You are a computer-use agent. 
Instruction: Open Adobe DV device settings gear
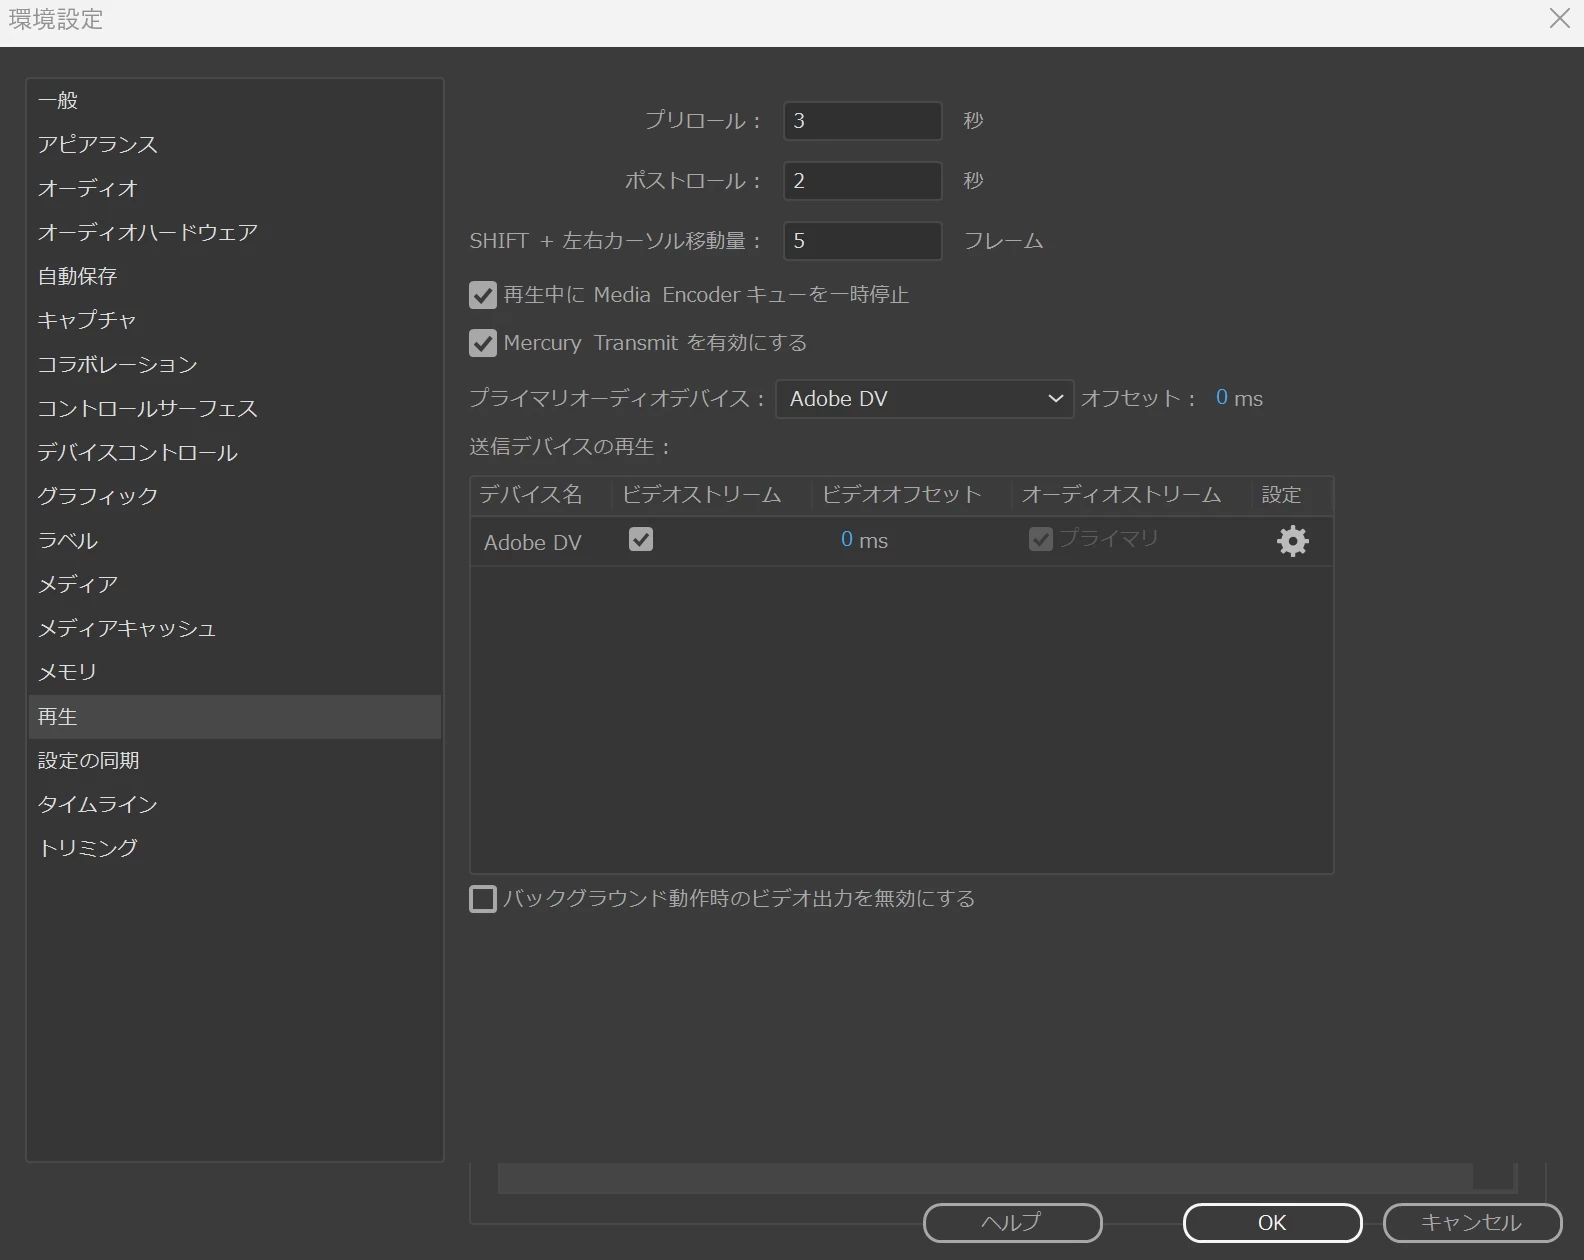pos(1292,541)
